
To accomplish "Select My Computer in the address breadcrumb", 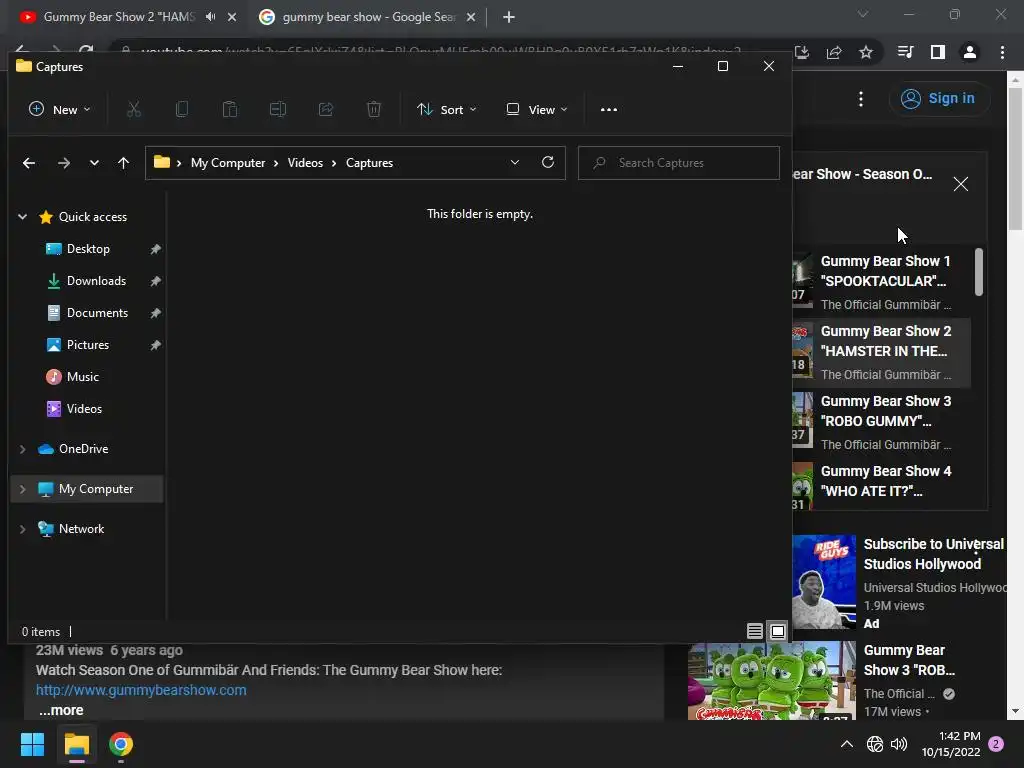I will (x=228, y=163).
